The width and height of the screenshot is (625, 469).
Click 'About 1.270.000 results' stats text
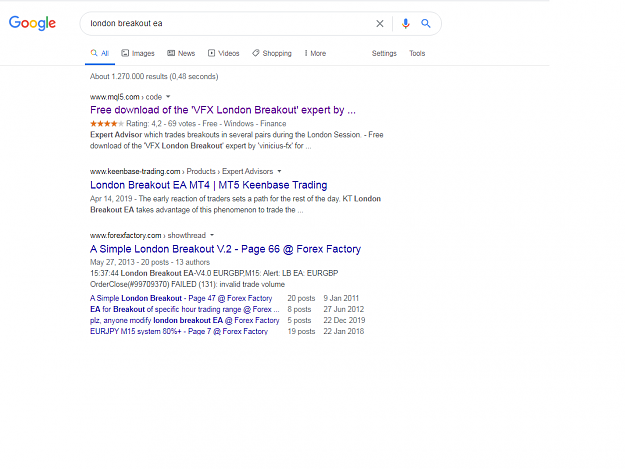coord(154,77)
